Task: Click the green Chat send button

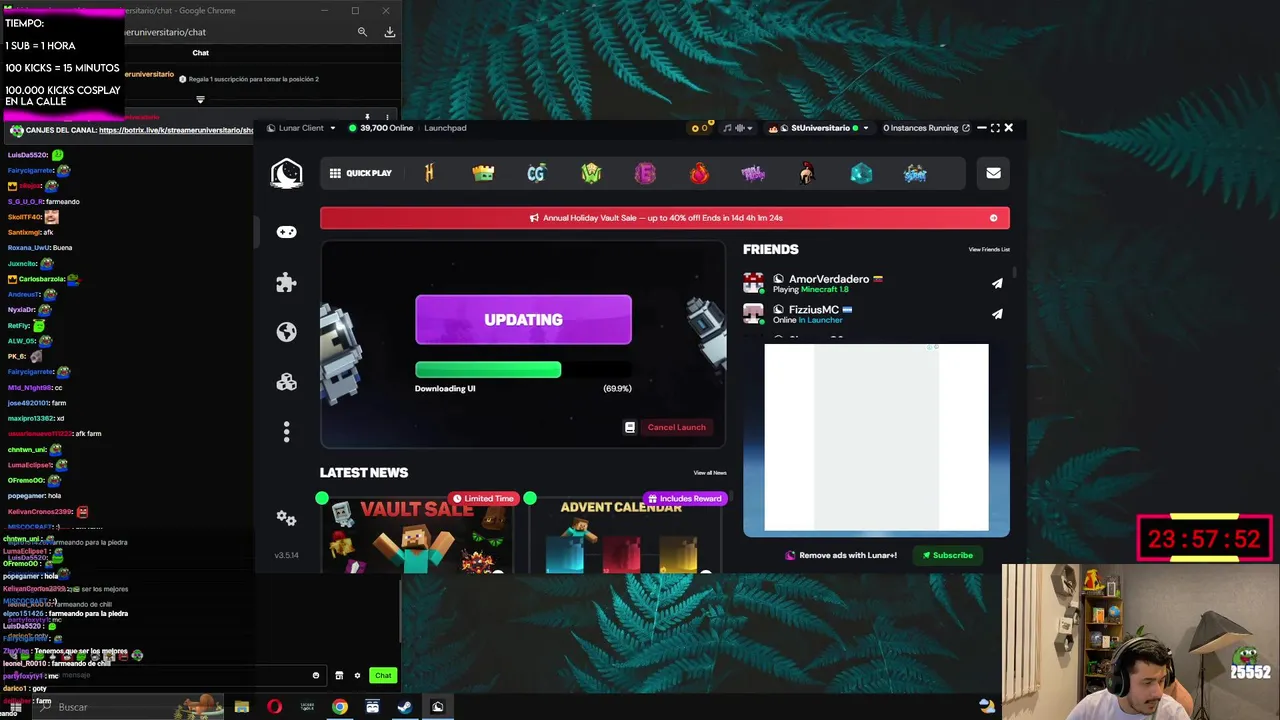Action: click(x=383, y=675)
